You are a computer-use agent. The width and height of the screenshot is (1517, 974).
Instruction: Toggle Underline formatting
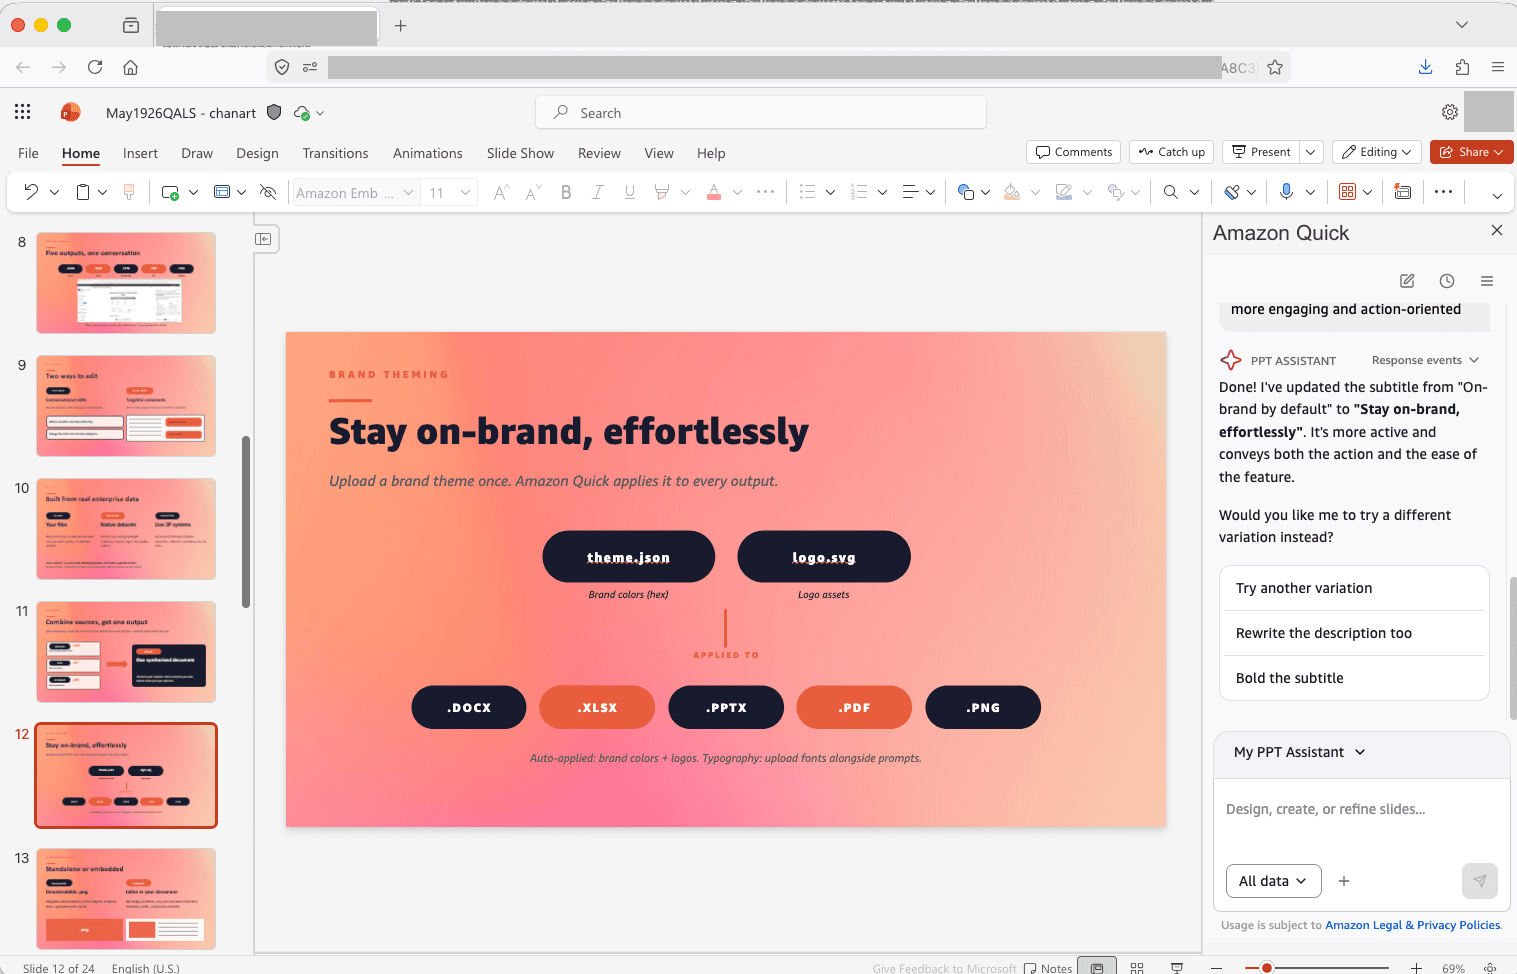tap(629, 192)
